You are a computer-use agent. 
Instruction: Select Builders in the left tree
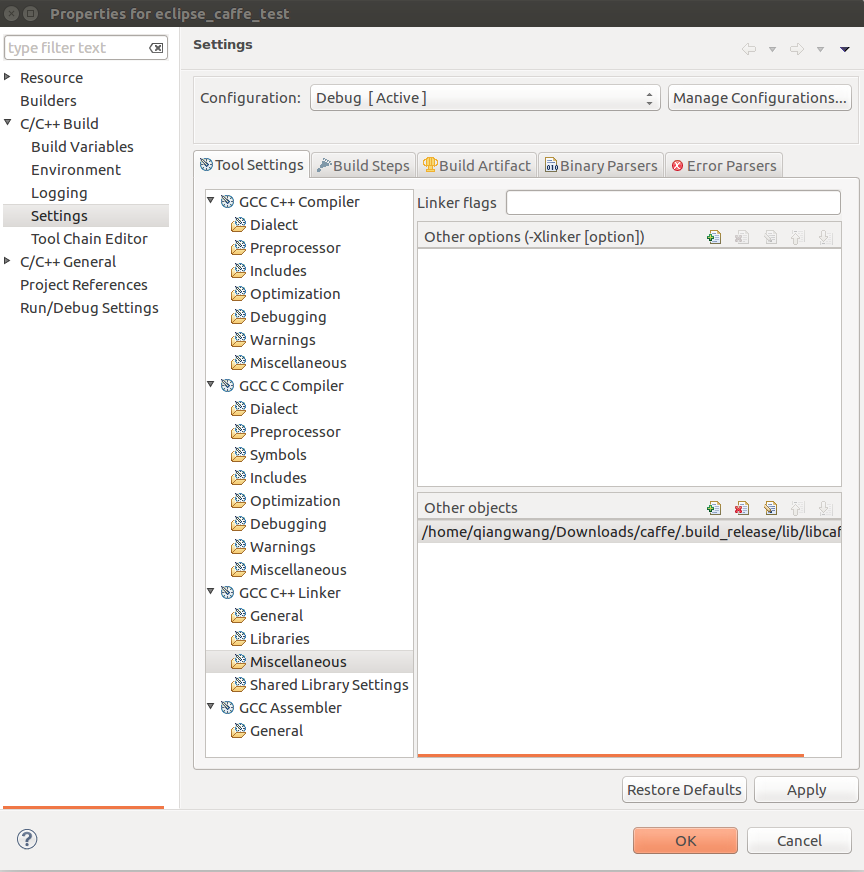coord(48,101)
